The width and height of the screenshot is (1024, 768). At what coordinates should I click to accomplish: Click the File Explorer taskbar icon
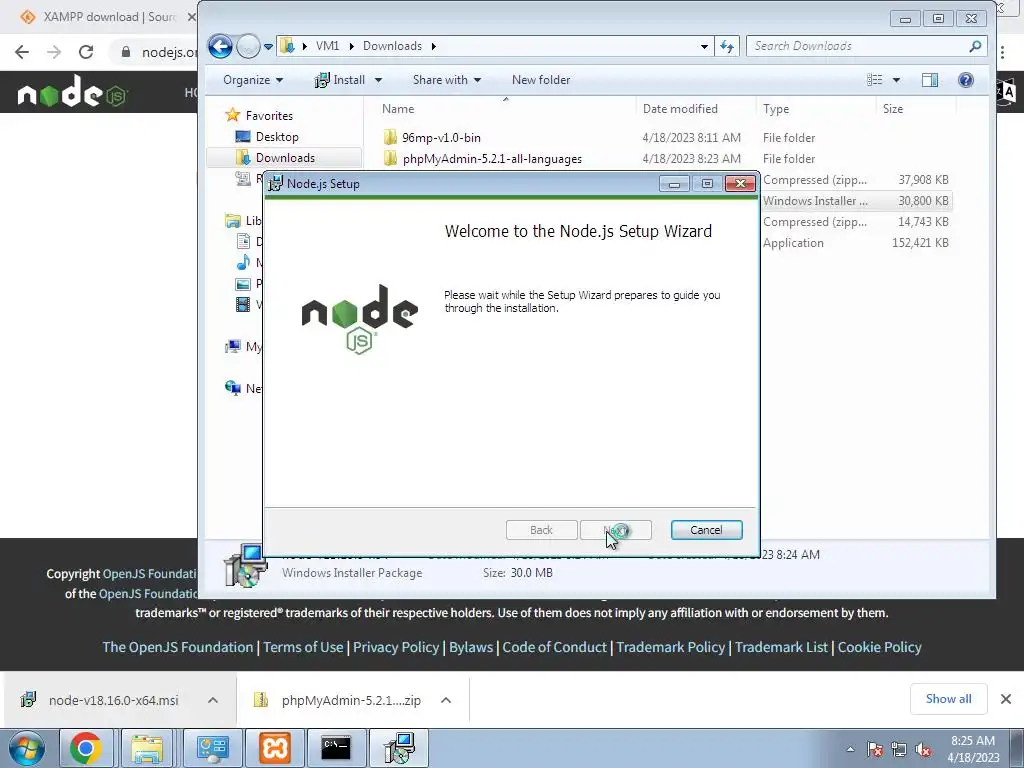click(148, 748)
